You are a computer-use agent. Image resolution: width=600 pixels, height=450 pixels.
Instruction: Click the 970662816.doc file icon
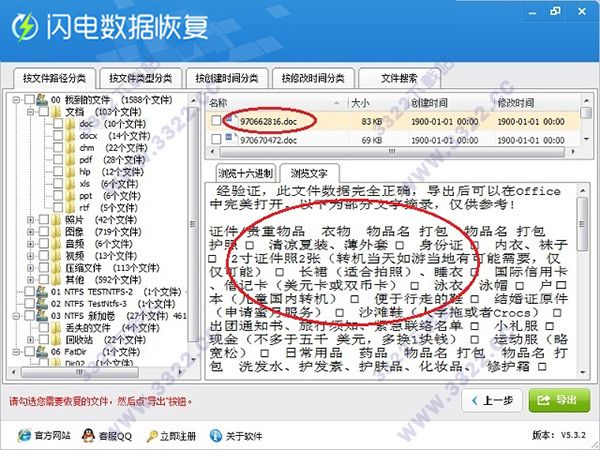pos(230,119)
